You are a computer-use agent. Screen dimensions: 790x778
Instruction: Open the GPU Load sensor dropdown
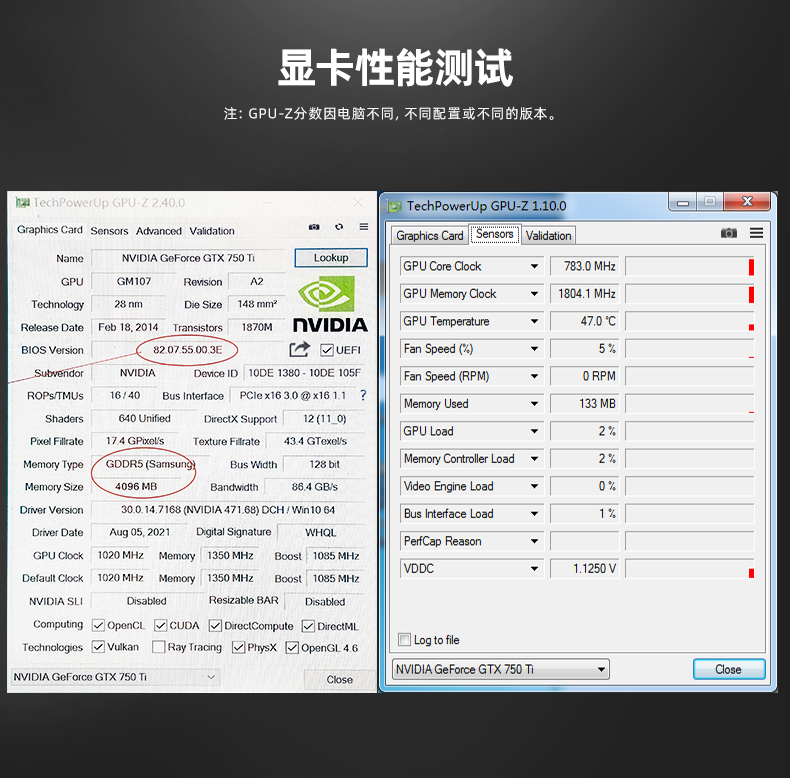coord(534,431)
